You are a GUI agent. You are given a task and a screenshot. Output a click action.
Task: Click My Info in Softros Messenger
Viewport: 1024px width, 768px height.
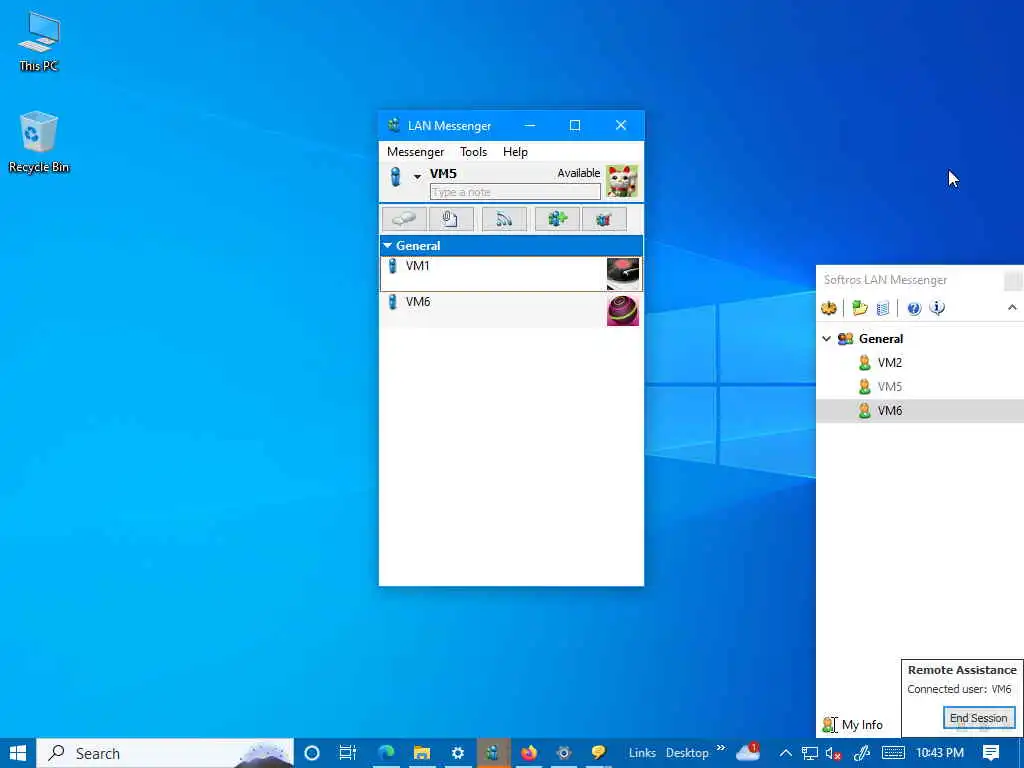(x=861, y=725)
